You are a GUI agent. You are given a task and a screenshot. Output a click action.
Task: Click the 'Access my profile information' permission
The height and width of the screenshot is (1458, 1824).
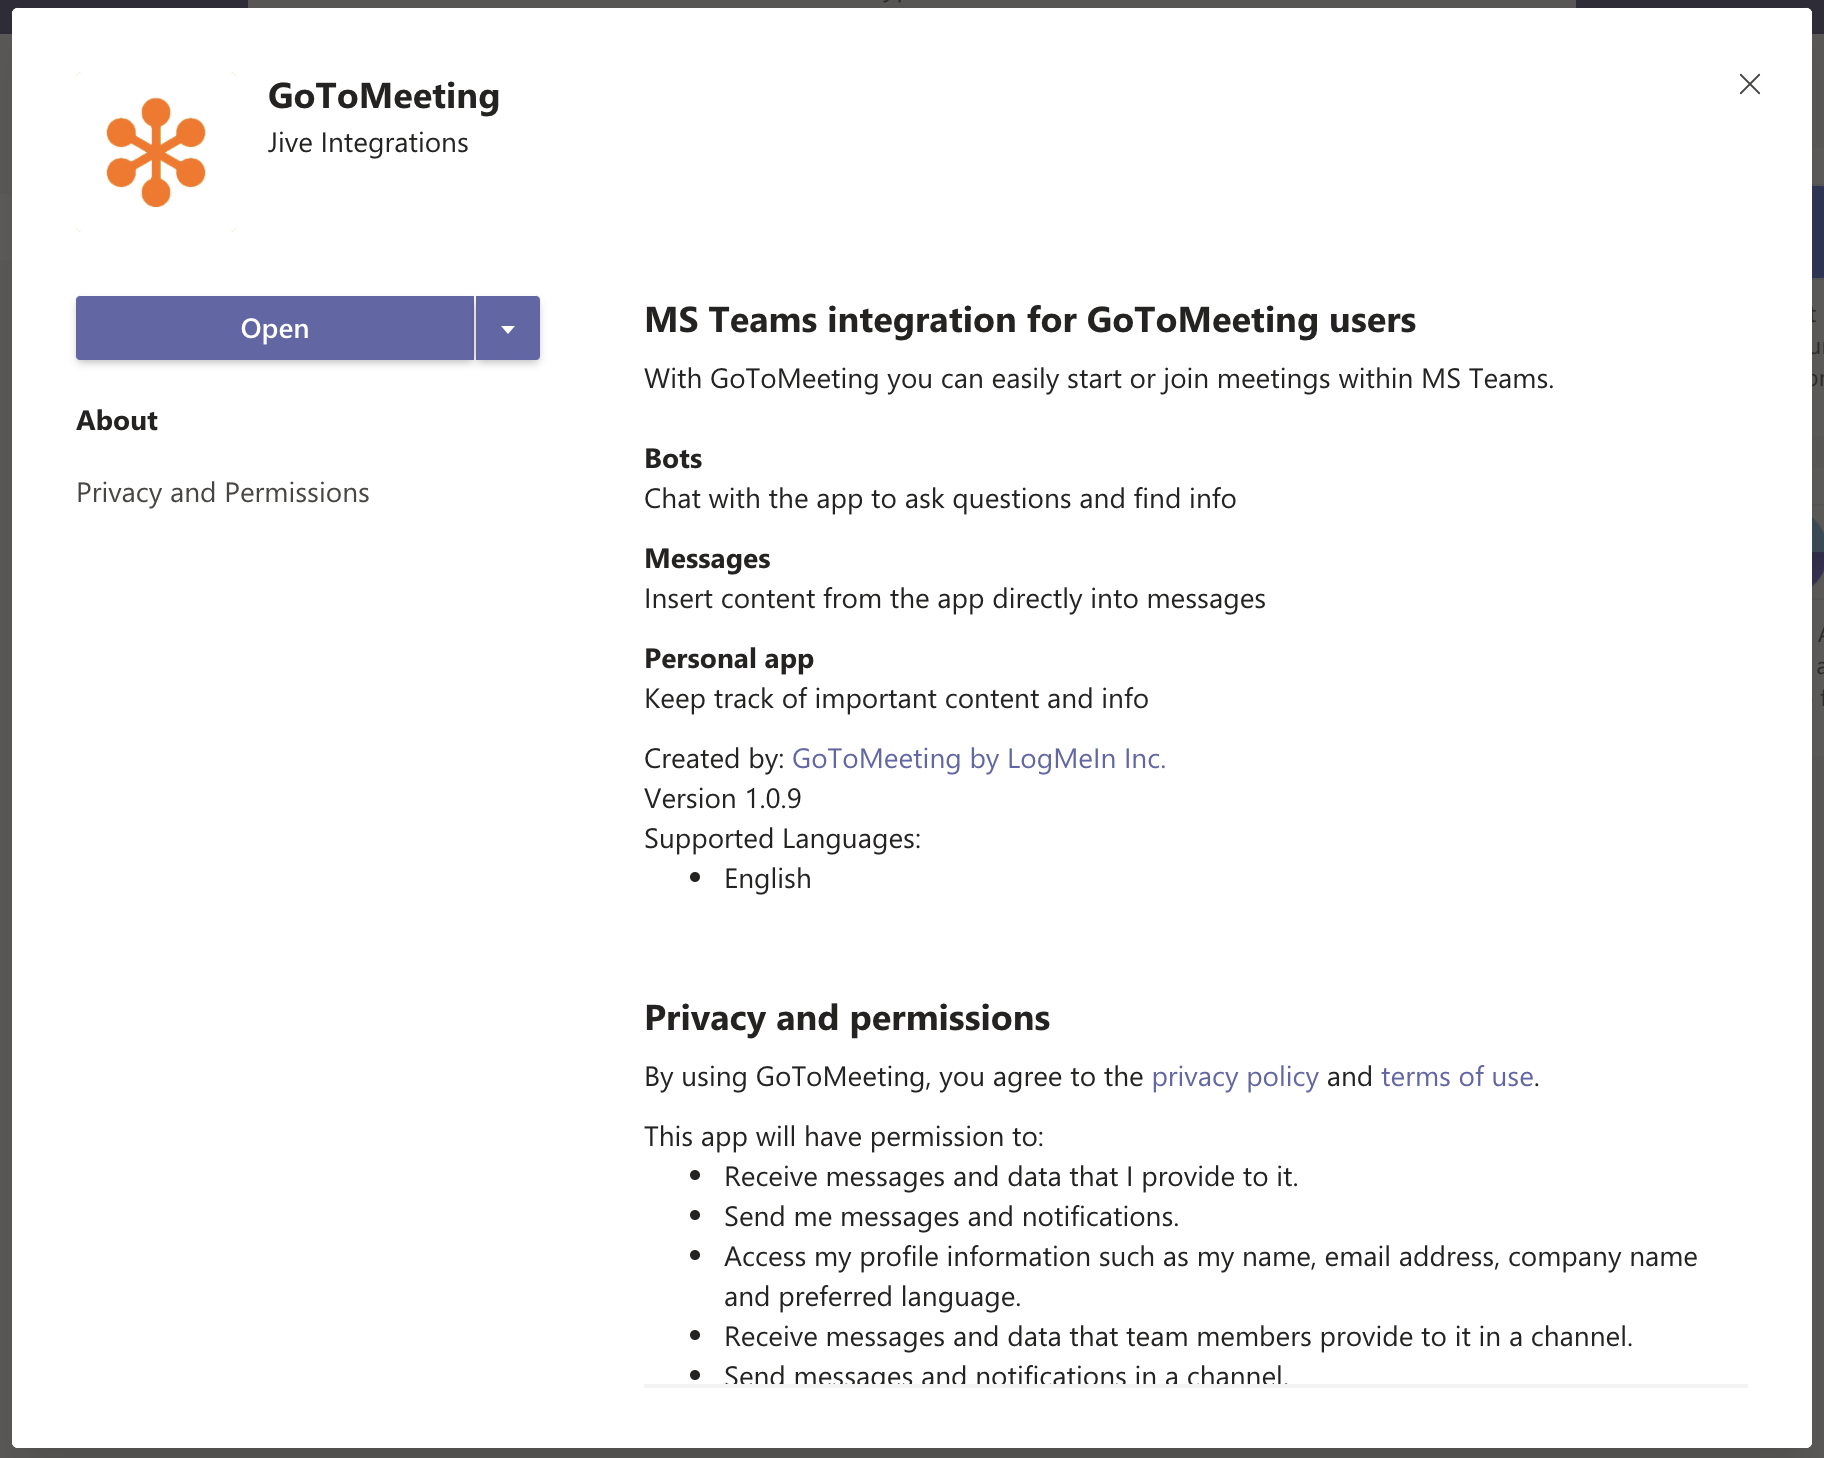click(1210, 1257)
